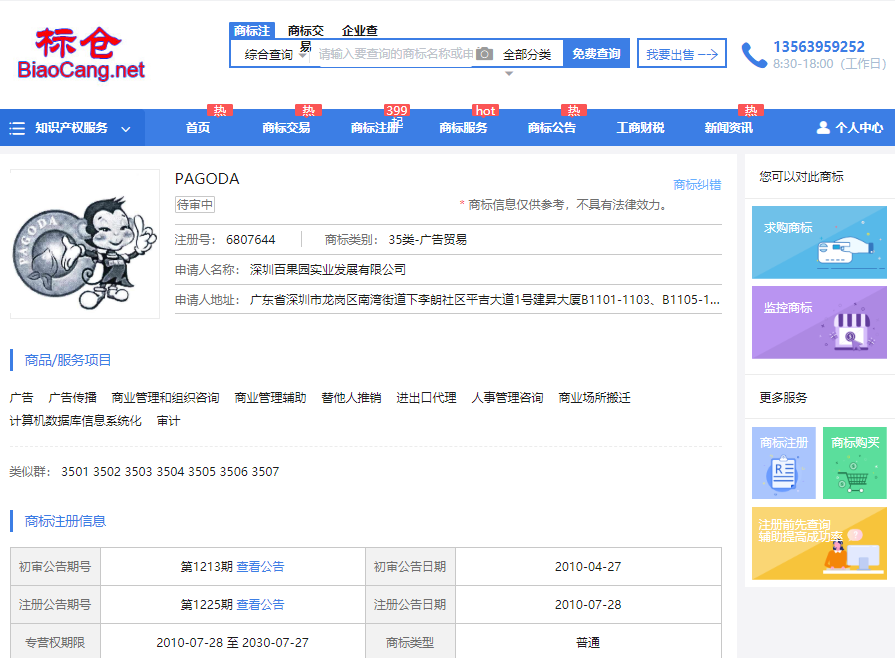Click similar group code 3501
The image size is (895, 658).
pyautogui.click(x=75, y=472)
